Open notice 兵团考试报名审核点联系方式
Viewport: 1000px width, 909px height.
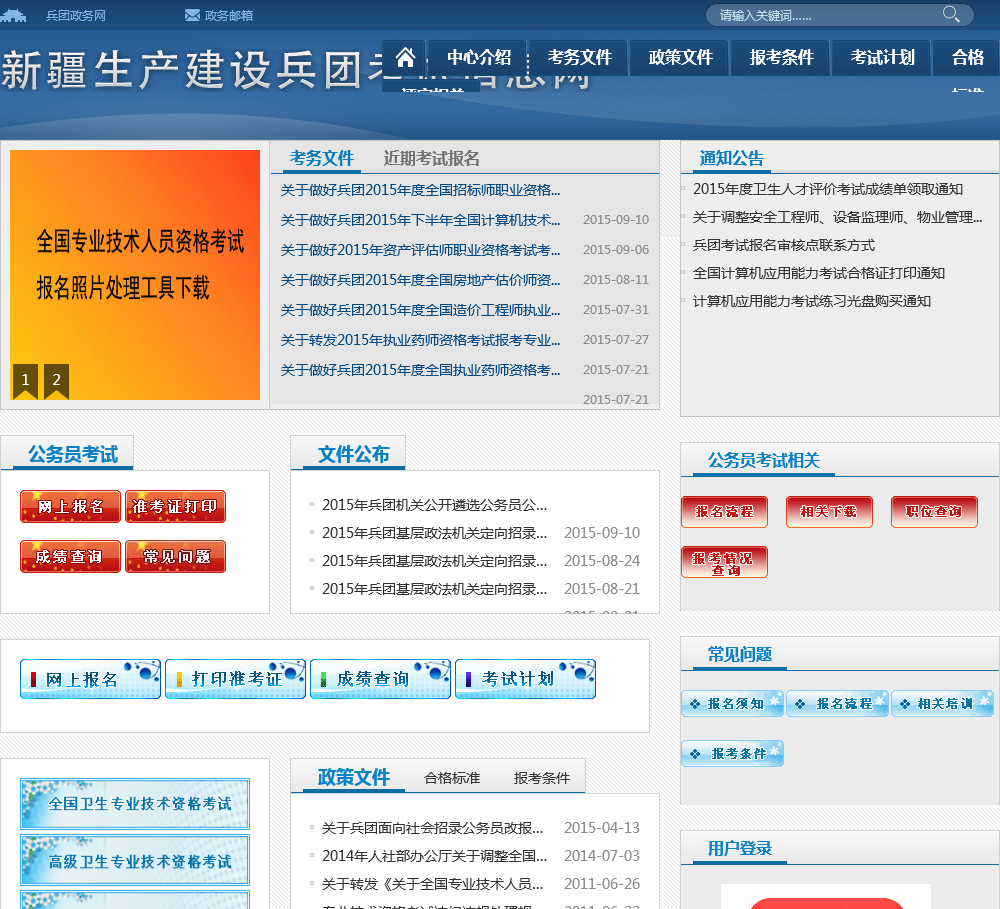[x=783, y=245]
